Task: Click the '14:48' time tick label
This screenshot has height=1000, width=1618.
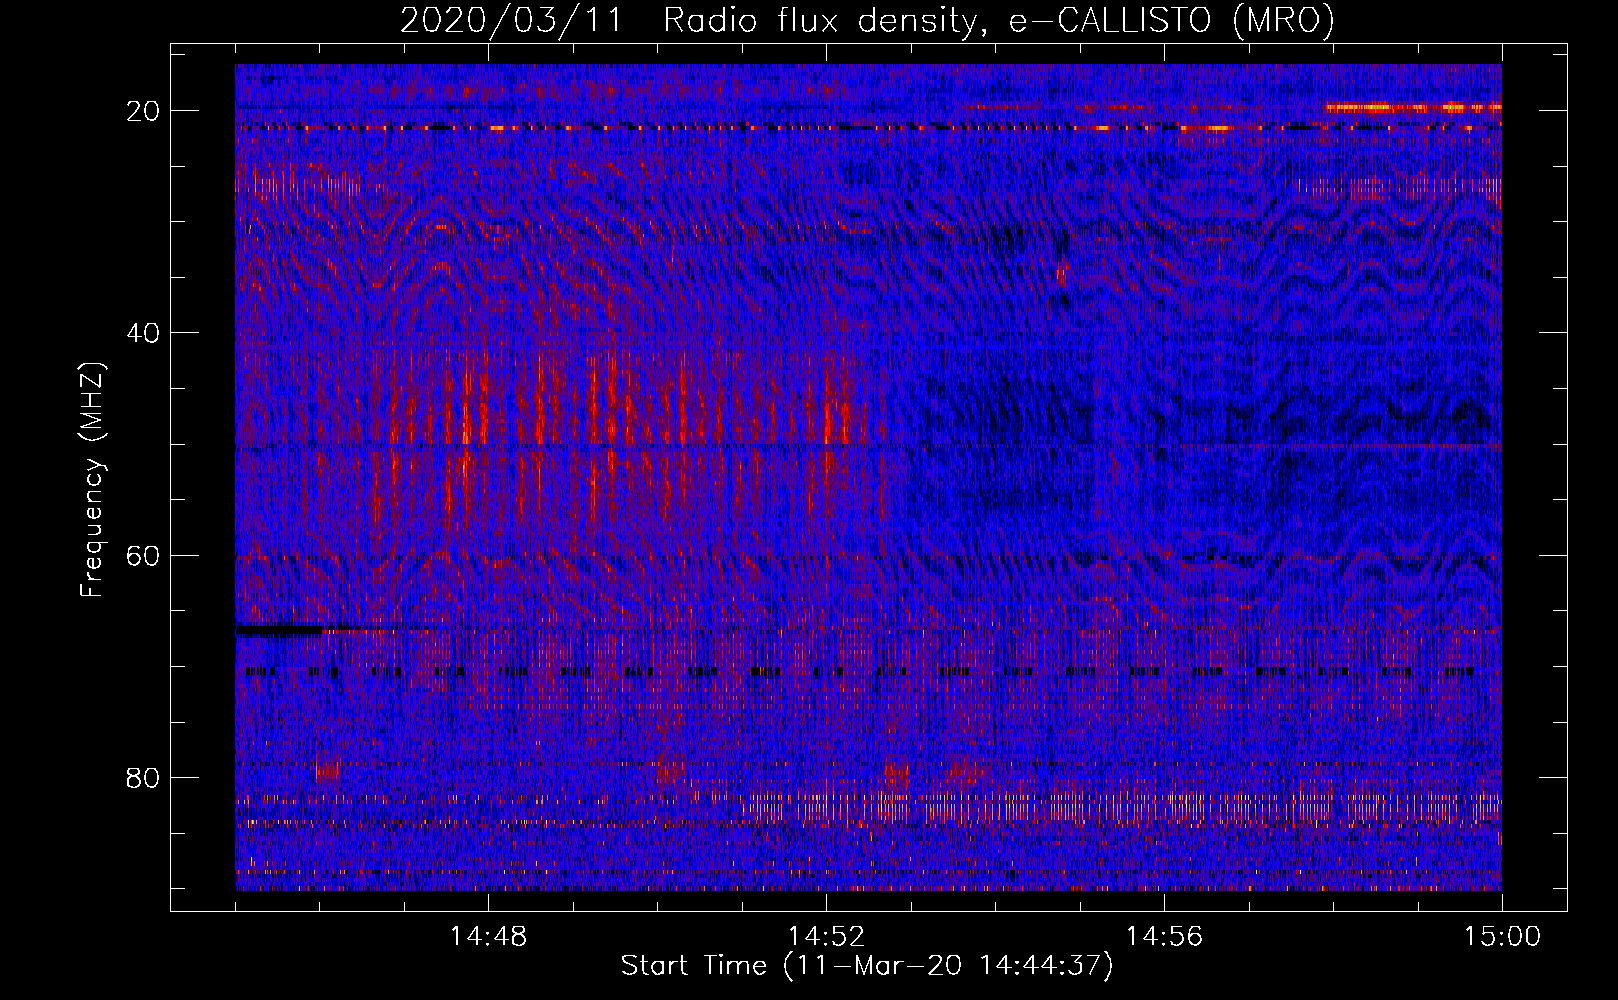Action: [488, 936]
